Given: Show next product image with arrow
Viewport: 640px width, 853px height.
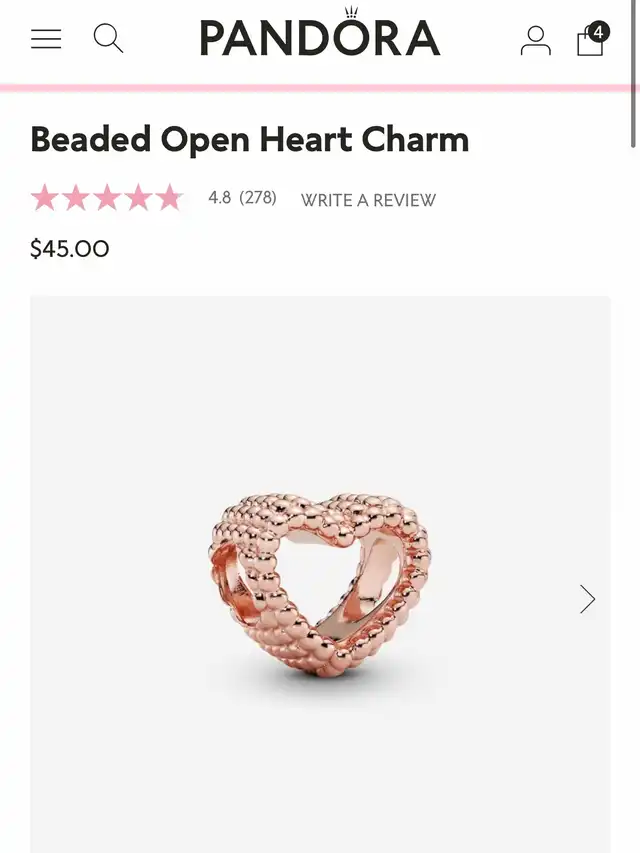Looking at the screenshot, I should click(587, 599).
